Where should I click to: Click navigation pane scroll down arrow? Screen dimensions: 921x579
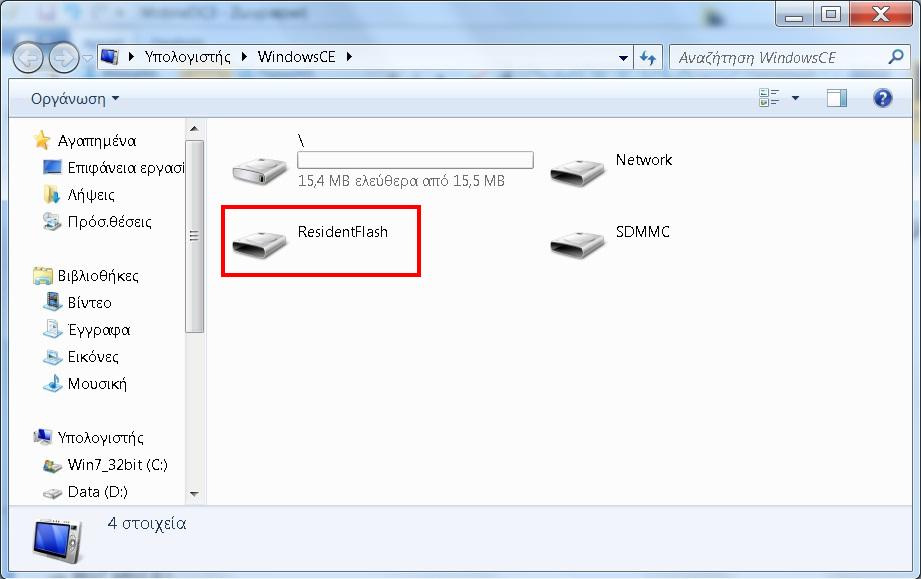[194, 494]
